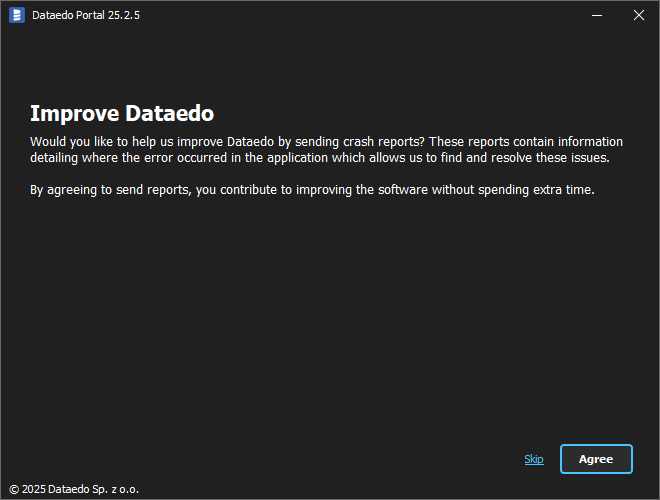Click the paragraph beginning "By agreeing to send reports"
Viewport: 660px width, 500px height.
(x=312, y=190)
